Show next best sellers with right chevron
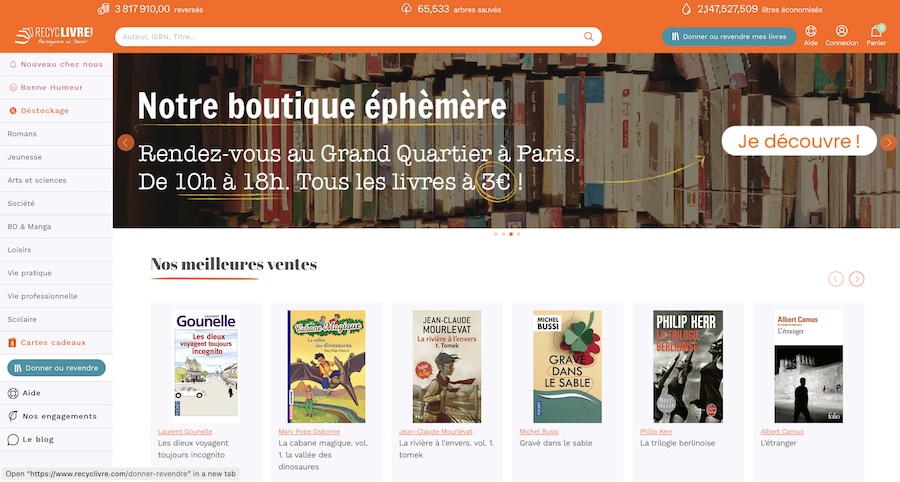This screenshot has height=482, width=900. [x=856, y=279]
